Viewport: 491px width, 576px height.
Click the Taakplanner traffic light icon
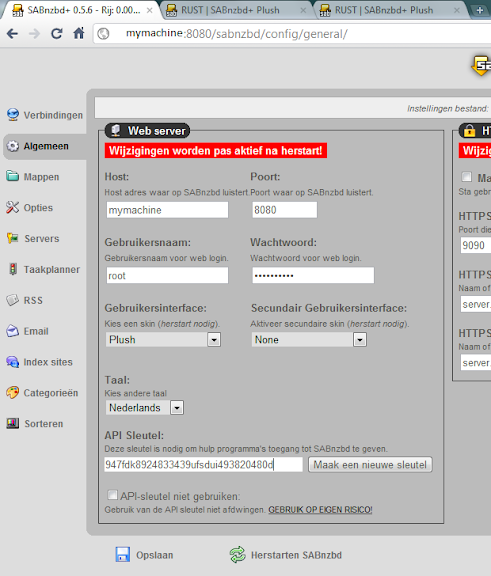13,269
